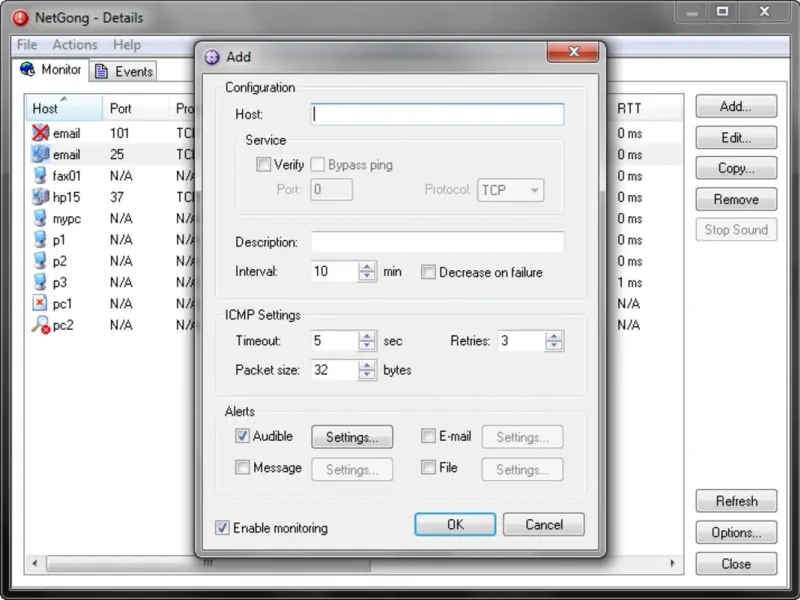Select the email port 25 host icon
800x600 pixels.
coord(40,154)
